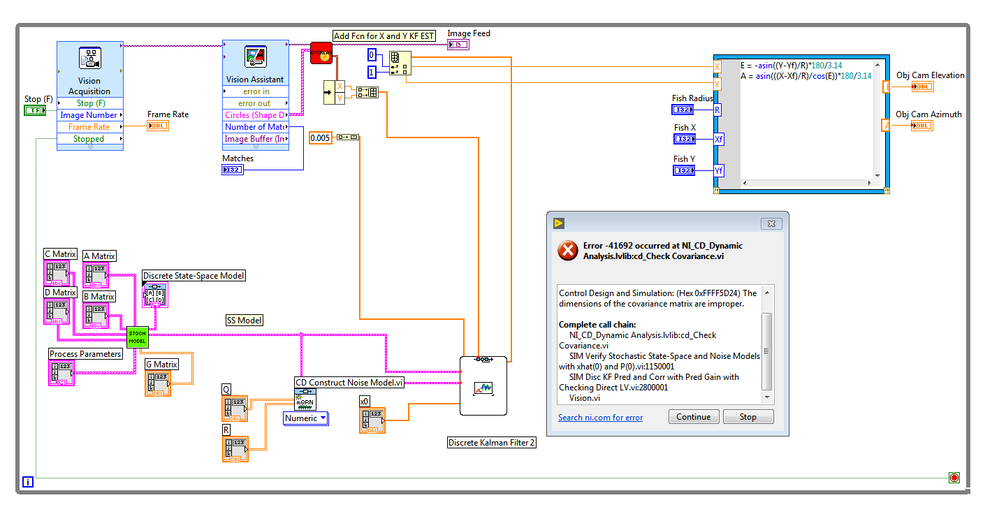
Task: Click the Vision Assistant Express VI icon
Action: (x=255, y=57)
